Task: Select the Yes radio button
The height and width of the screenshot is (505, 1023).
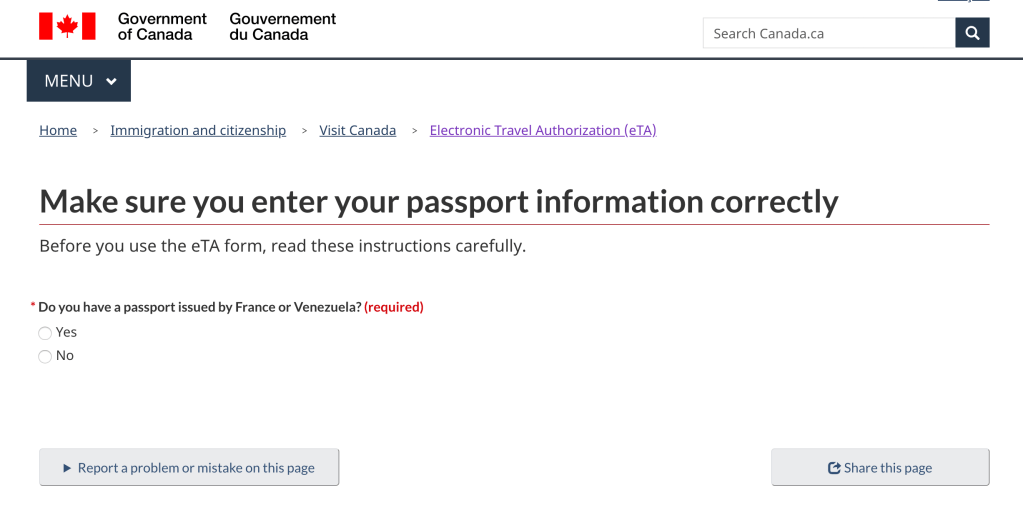Action: 45,333
